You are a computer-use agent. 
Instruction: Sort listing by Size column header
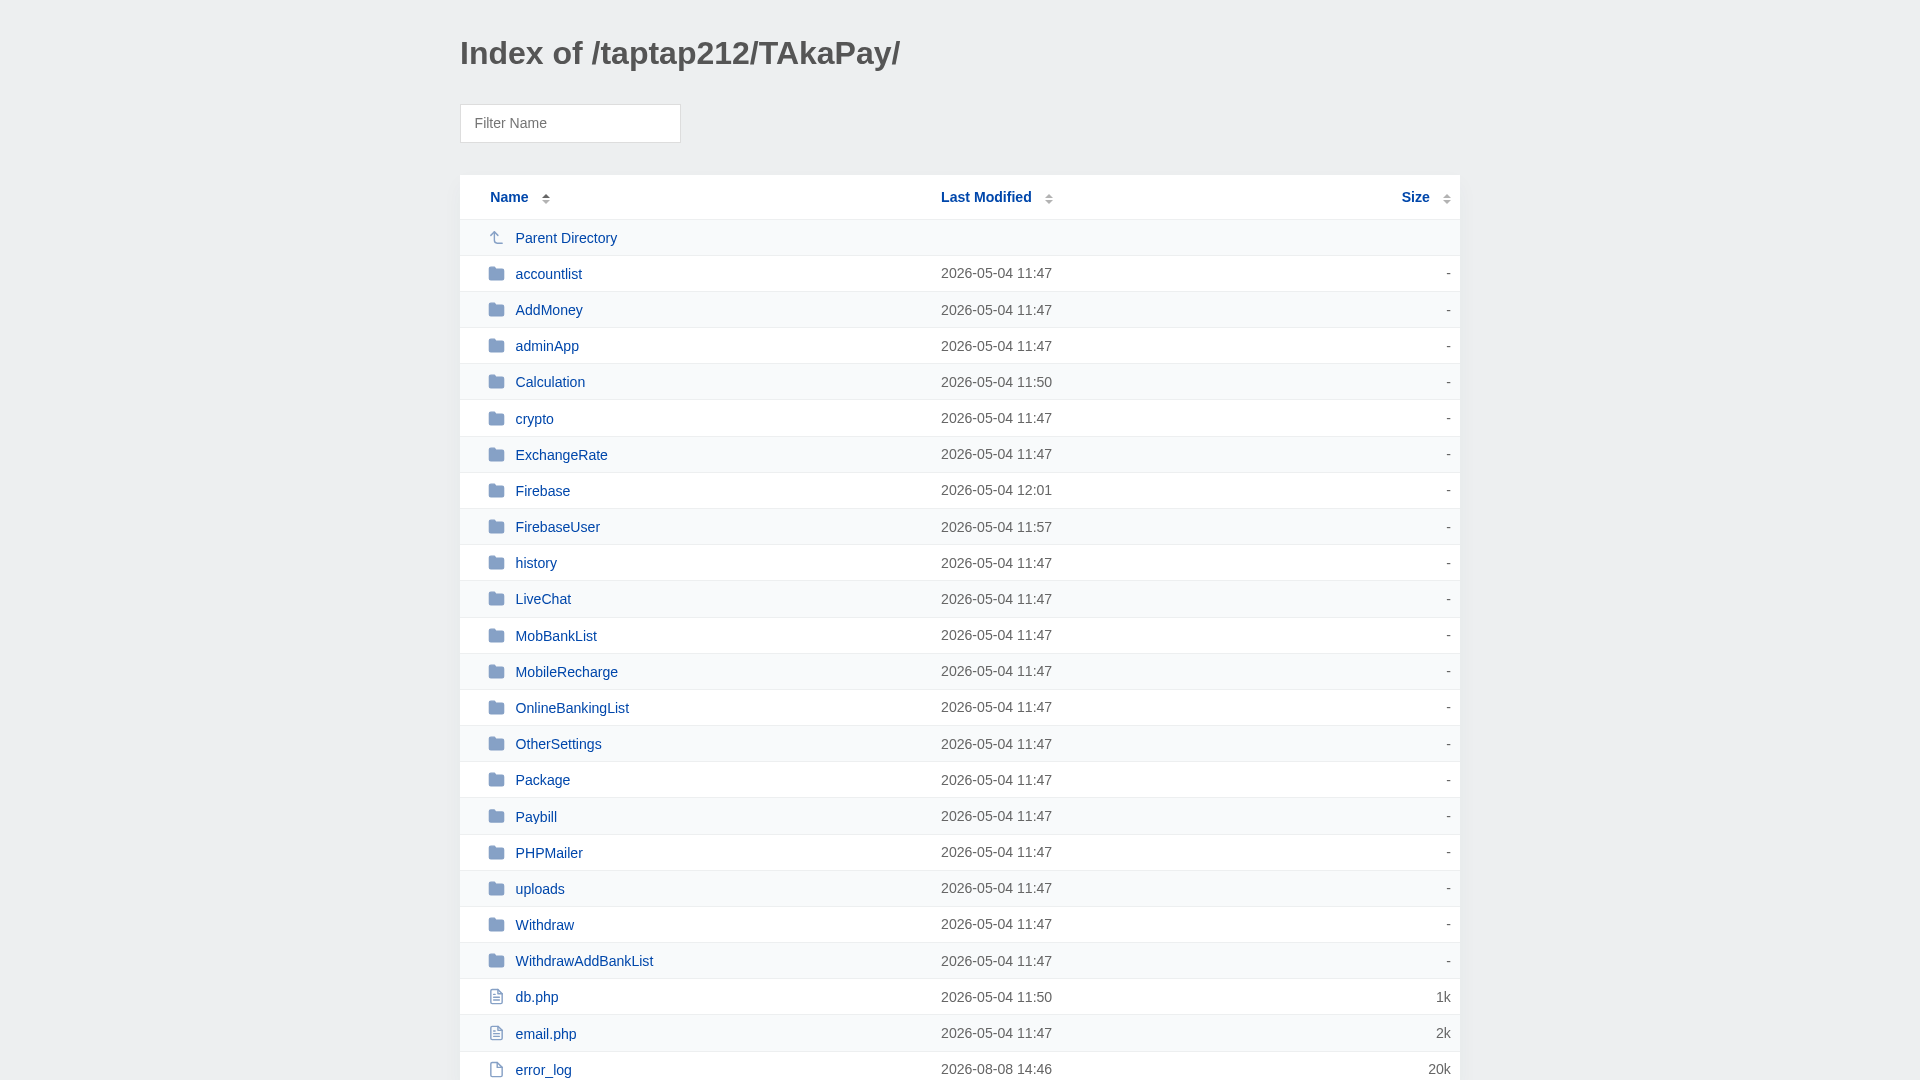pos(1415,197)
